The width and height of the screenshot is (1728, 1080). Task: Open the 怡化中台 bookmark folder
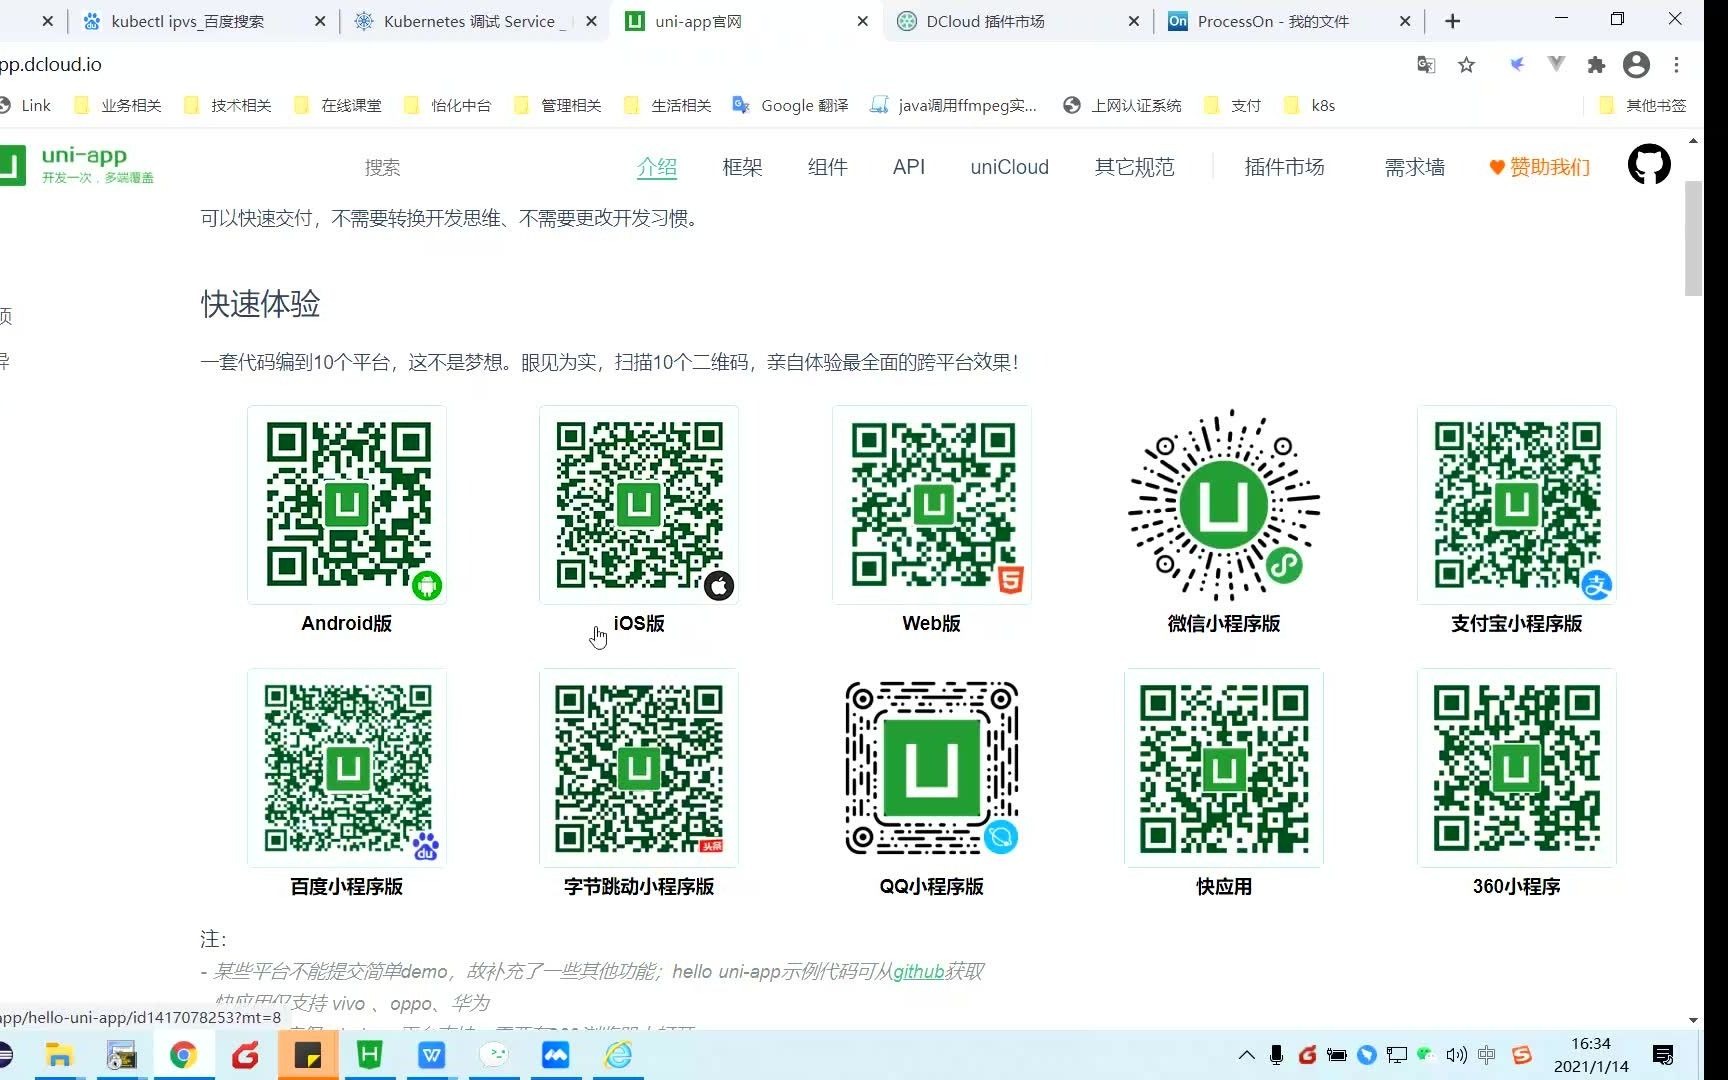[448, 105]
